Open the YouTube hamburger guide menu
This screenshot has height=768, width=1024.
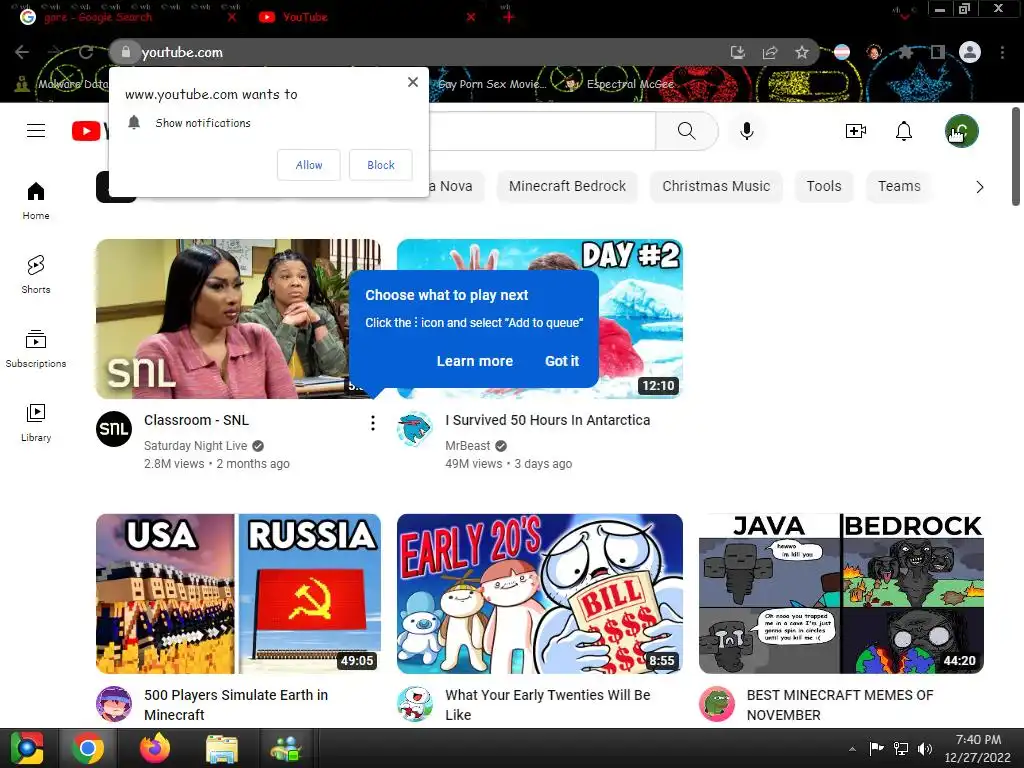[x=36, y=131]
